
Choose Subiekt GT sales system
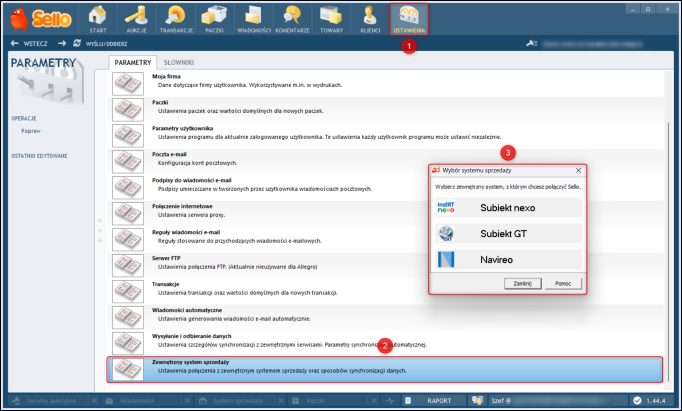click(x=509, y=234)
